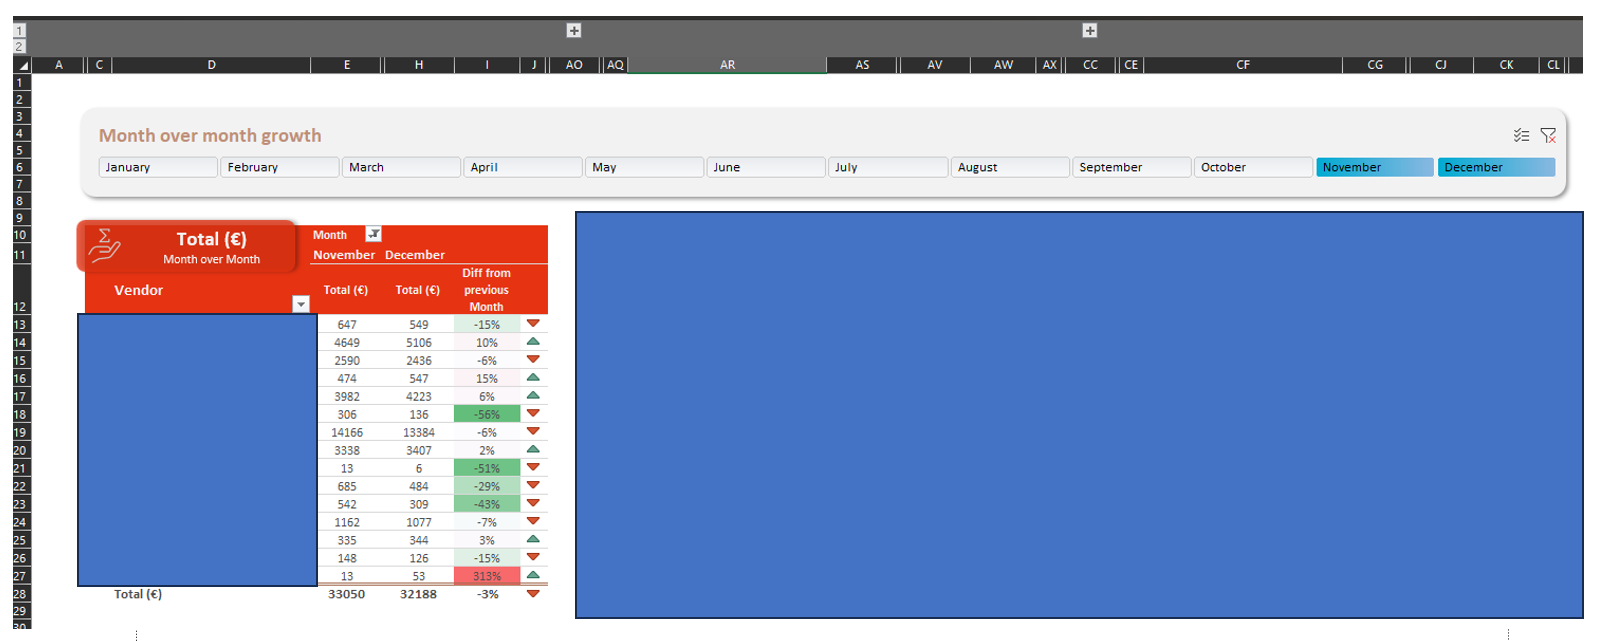The height and width of the screenshot is (641, 1607).
Task: Select April in the month slicer
Action: [523, 167]
